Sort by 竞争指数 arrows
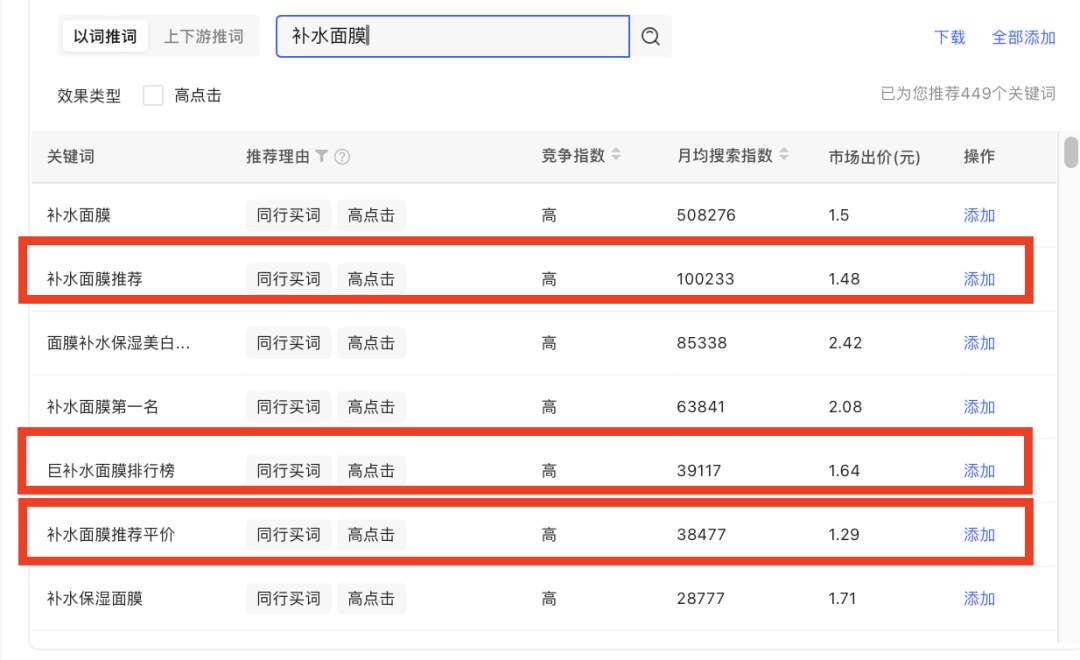The width and height of the screenshot is (1080, 660). [616, 154]
